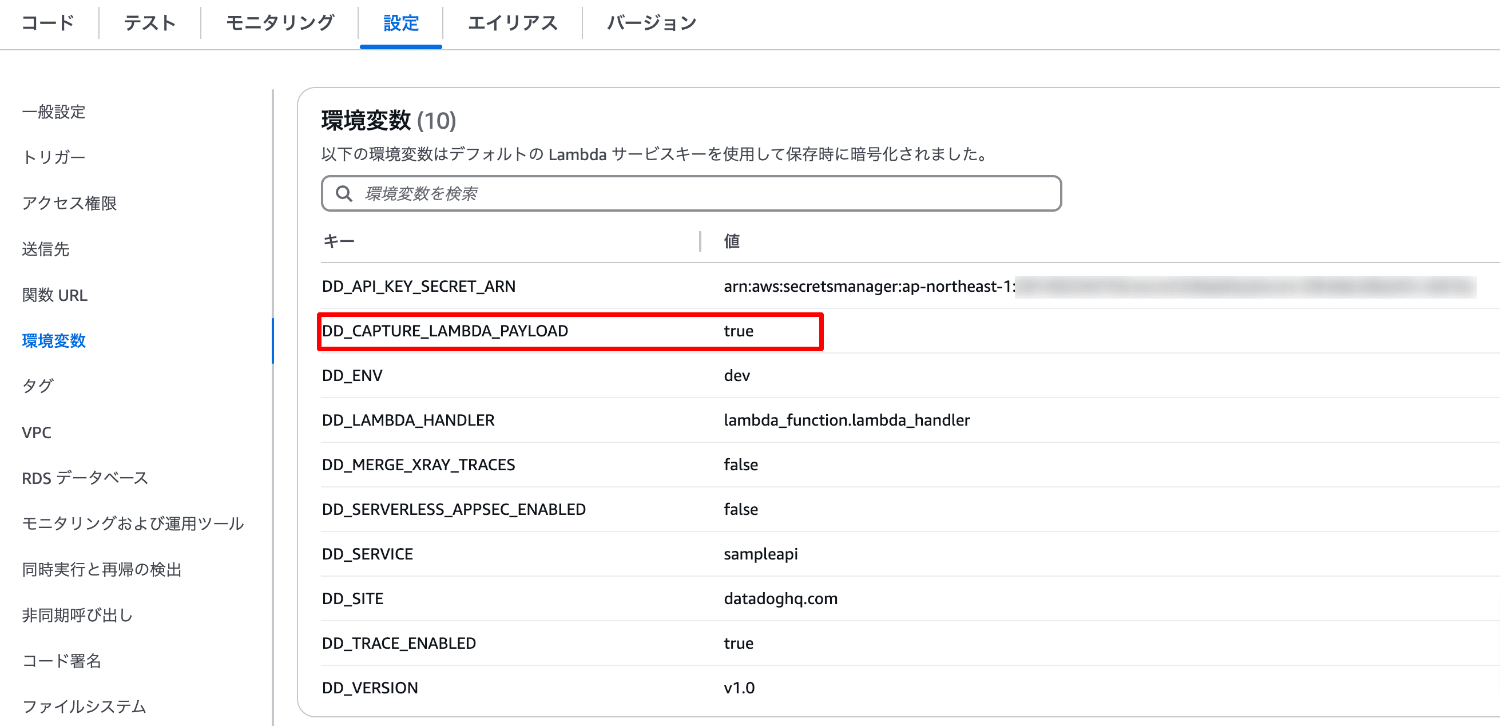1500x726 pixels.
Task: Open 一般設定 in the sidebar
Action: click(54, 112)
